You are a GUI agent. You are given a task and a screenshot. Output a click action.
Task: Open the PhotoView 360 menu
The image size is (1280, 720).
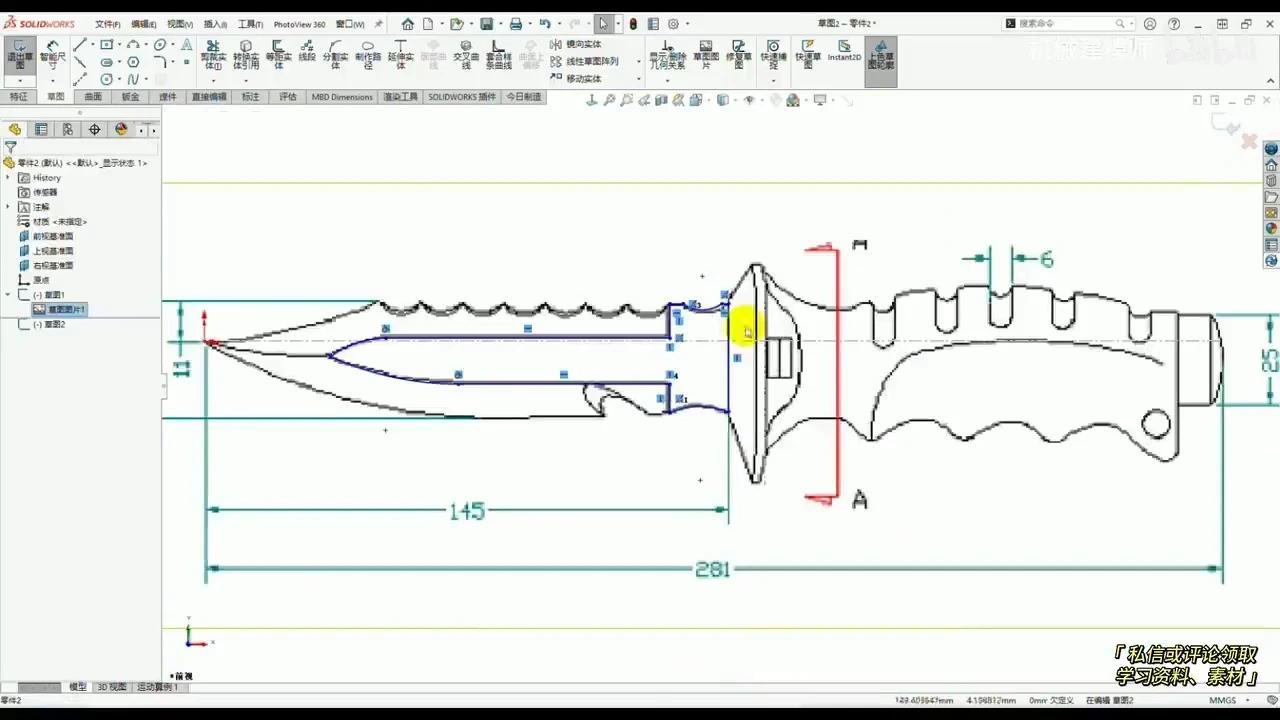click(299, 24)
